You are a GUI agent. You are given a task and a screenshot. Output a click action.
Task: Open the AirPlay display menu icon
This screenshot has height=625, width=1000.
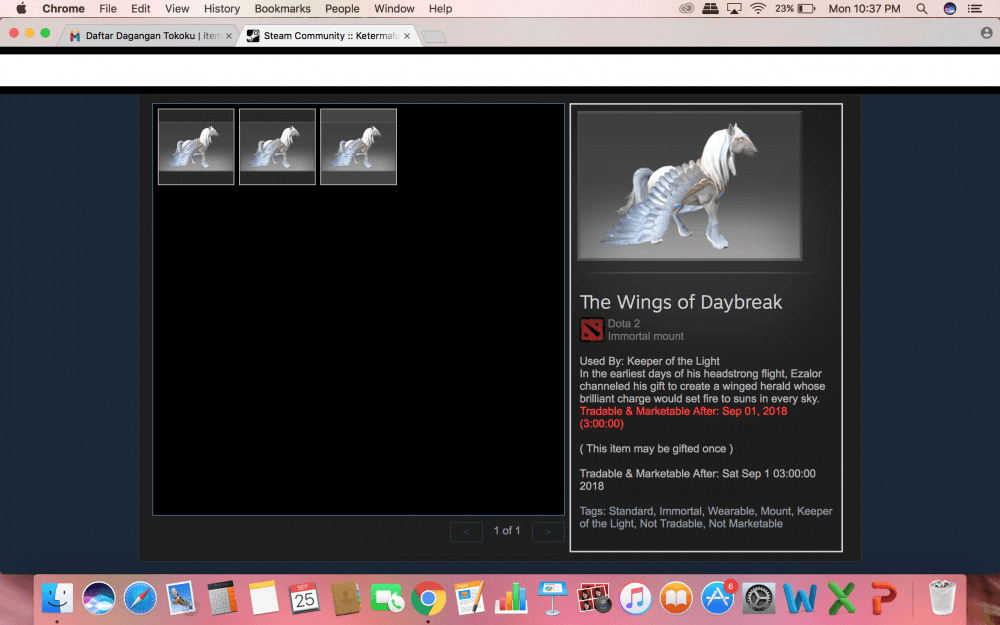point(735,9)
